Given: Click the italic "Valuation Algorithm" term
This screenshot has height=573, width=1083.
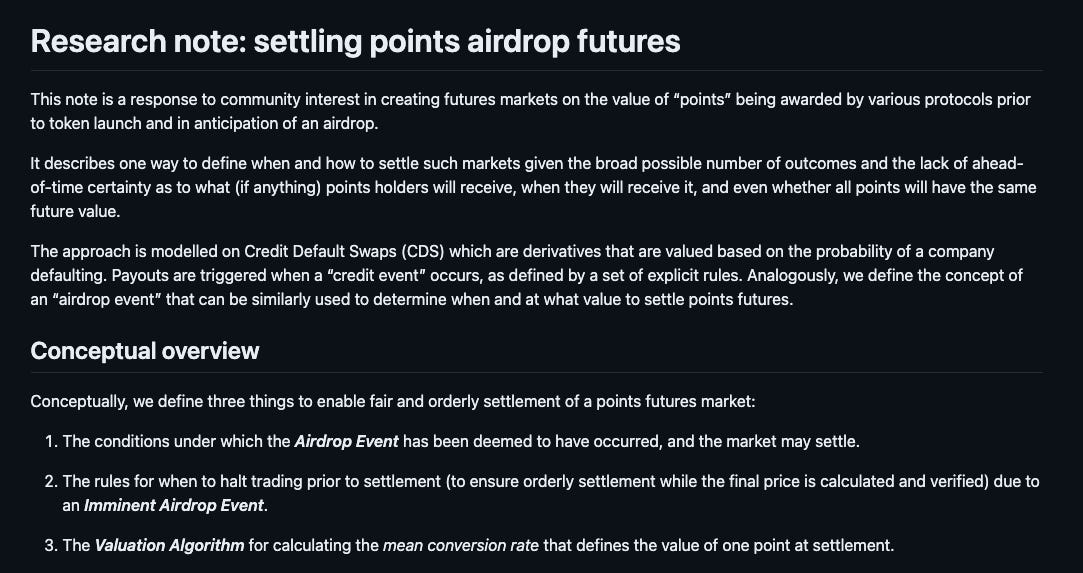Looking at the screenshot, I should (169, 545).
